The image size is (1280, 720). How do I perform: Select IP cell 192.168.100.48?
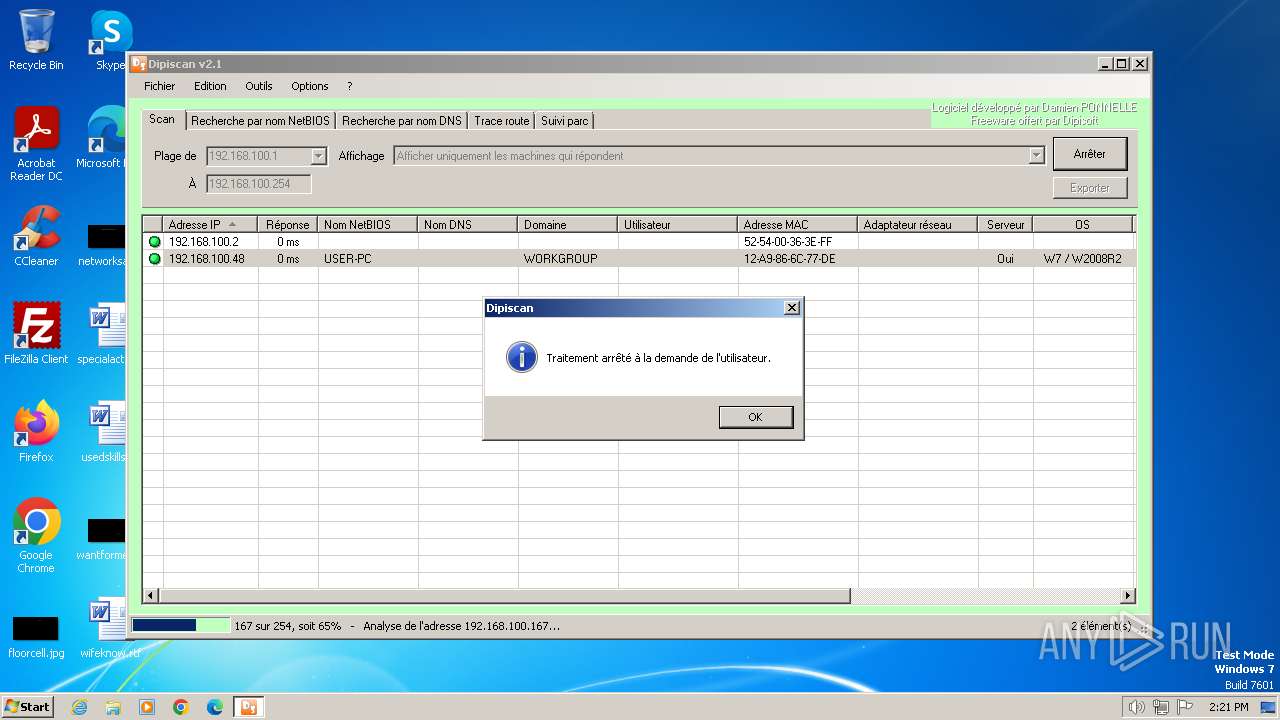[210, 259]
